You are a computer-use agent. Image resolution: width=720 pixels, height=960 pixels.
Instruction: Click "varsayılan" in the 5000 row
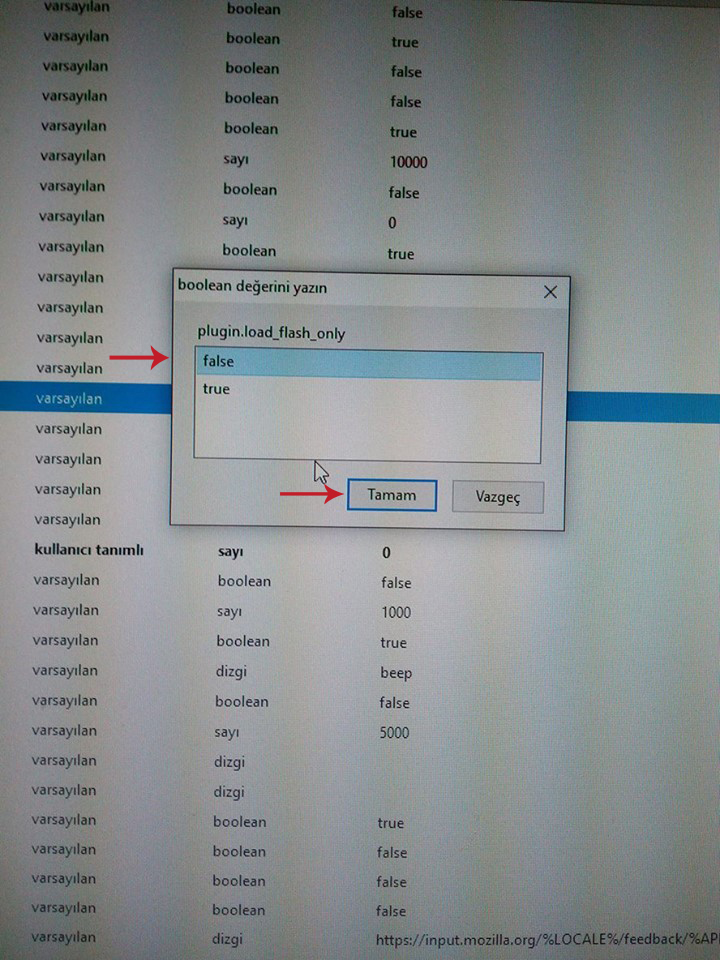(x=64, y=731)
